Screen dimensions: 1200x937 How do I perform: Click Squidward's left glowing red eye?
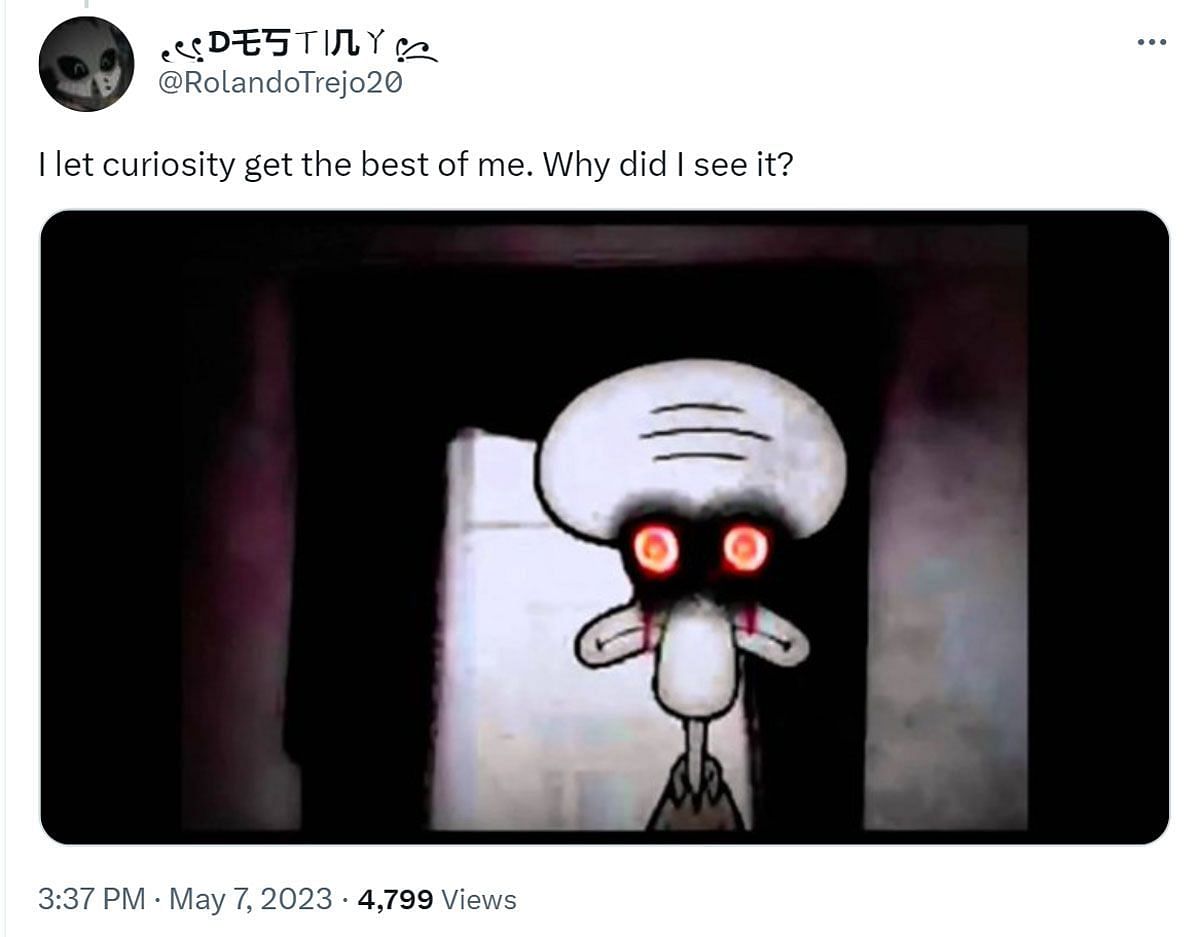pos(656,549)
